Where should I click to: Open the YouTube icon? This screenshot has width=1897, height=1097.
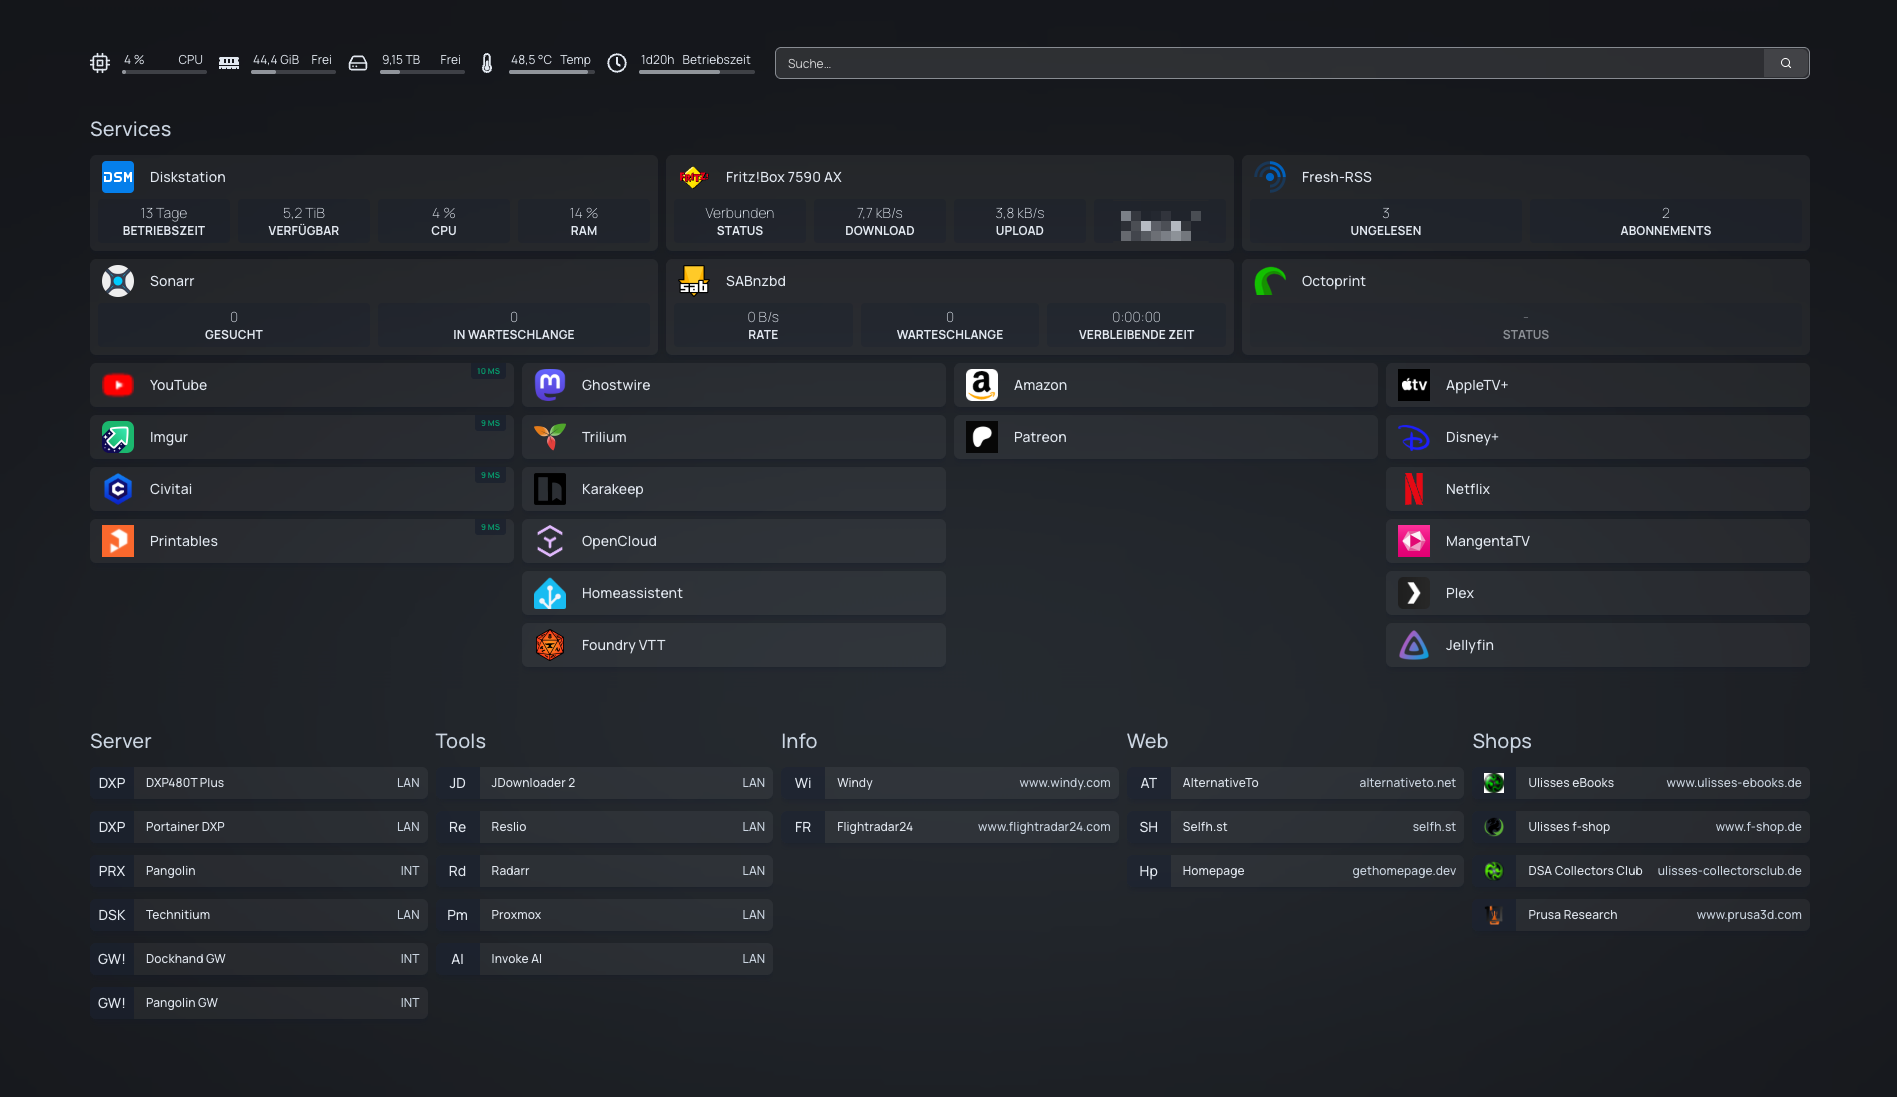tap(118, 385)
